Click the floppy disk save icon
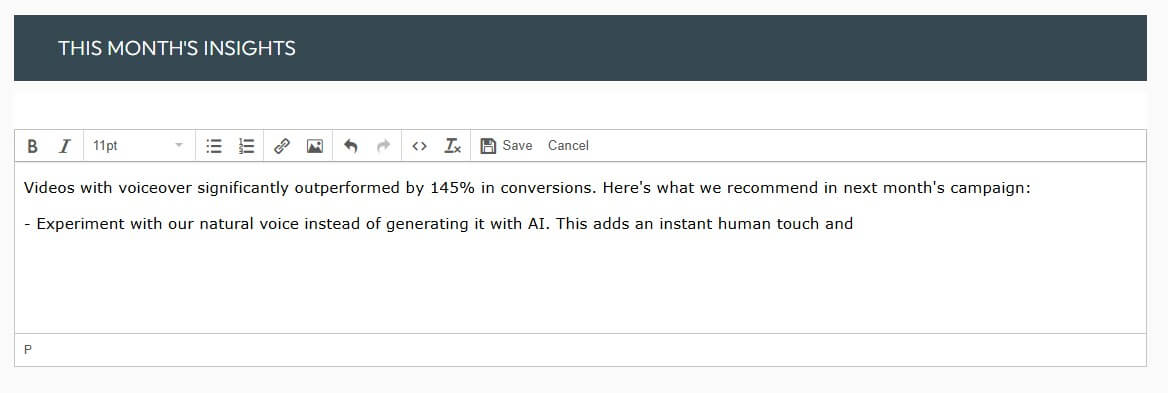The image size is (1168, 393). coord(488,146)
